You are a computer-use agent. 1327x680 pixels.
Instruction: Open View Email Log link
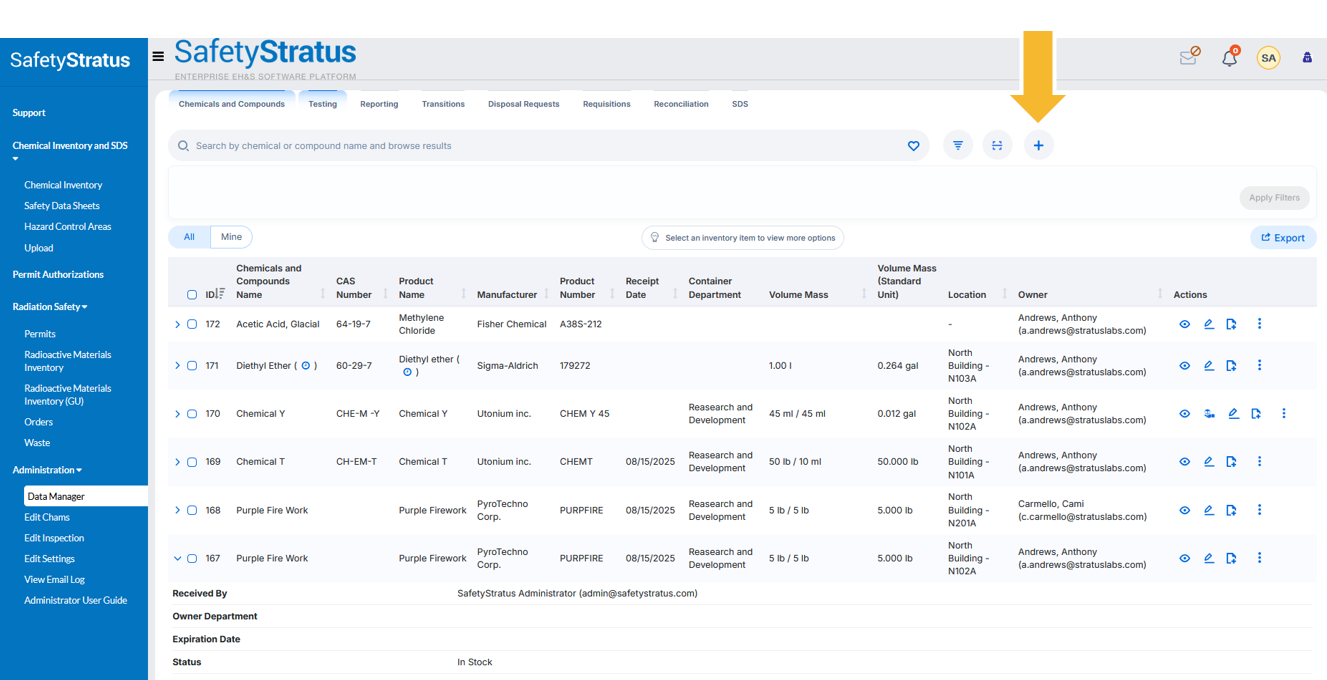[55, 580]
